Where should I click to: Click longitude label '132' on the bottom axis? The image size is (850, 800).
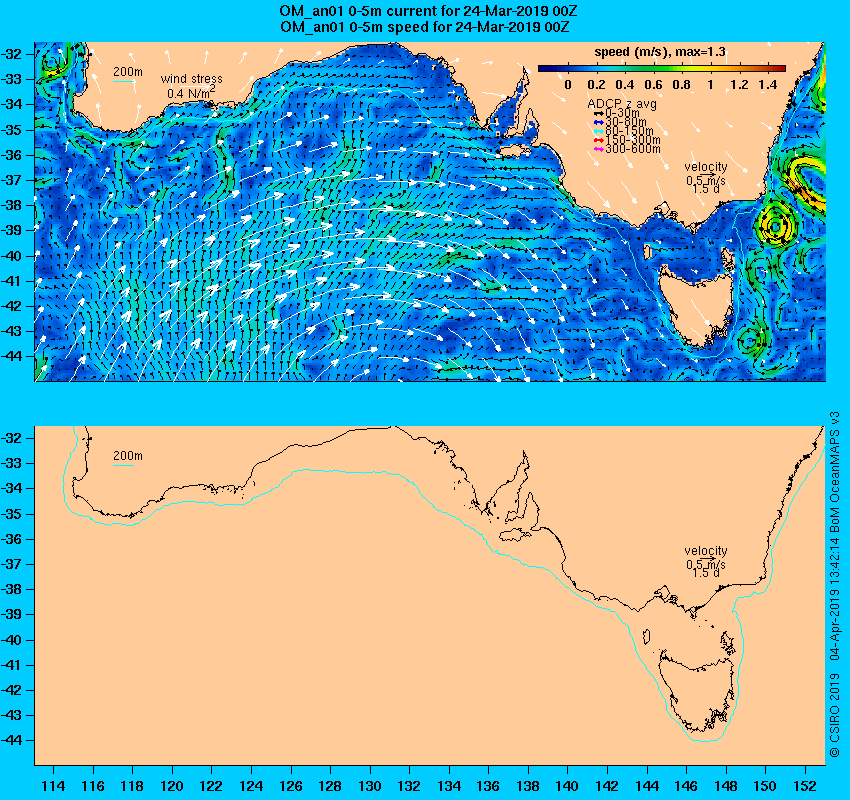(409, 785)
